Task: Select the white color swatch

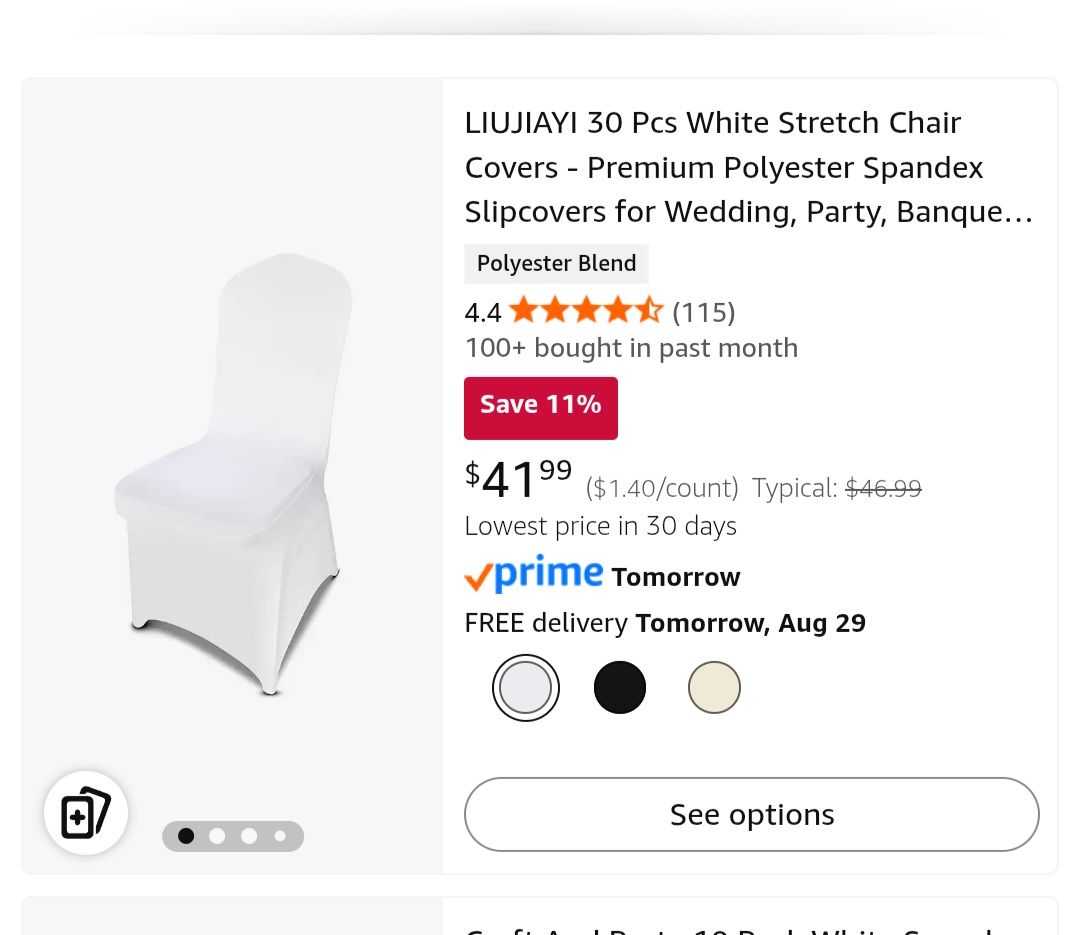Action: pyautogui.click(x=526, y=687)
